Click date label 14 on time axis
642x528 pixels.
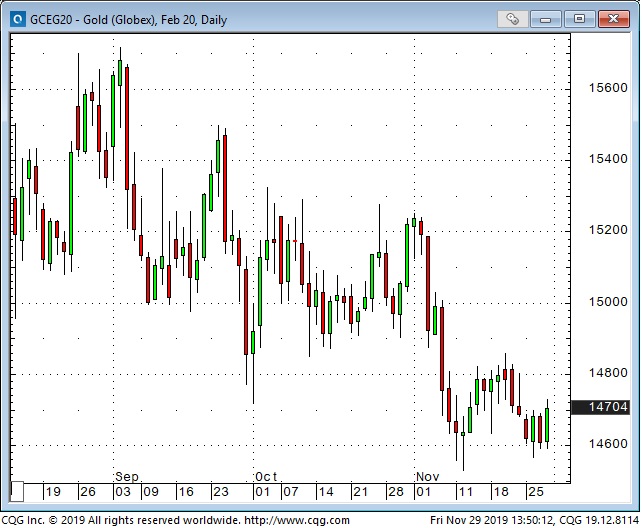point(326,492)
